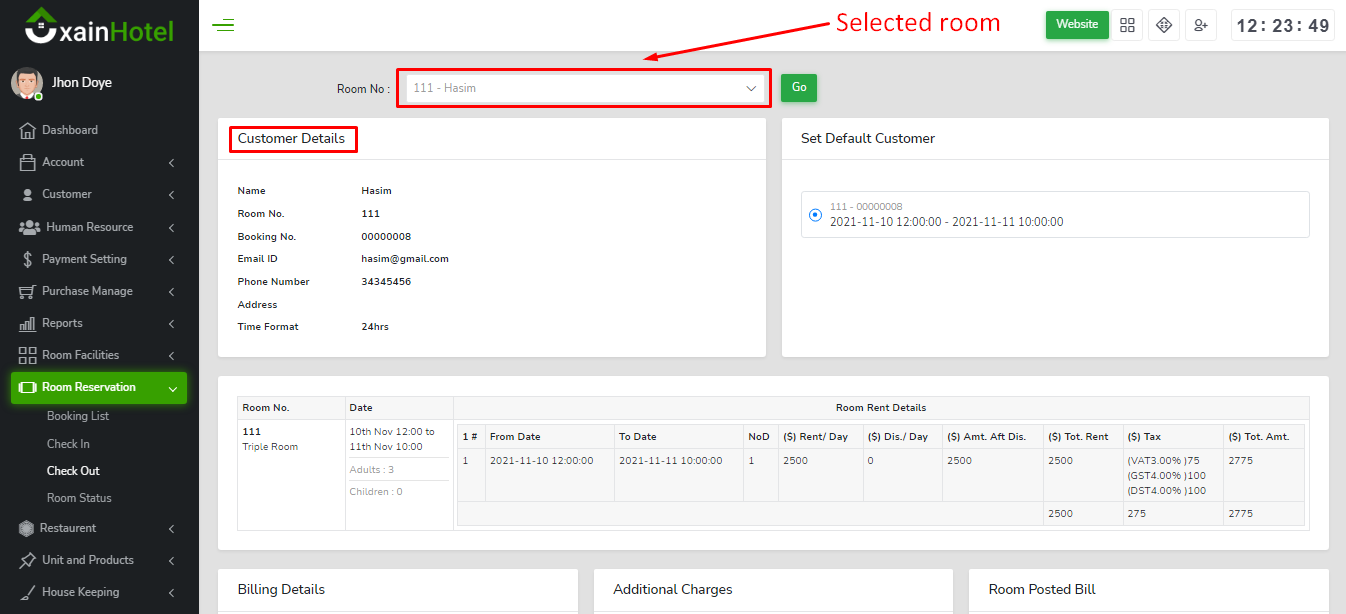Click the clock time display
The image size is (1346, 614).
(x=1283, y=26)
